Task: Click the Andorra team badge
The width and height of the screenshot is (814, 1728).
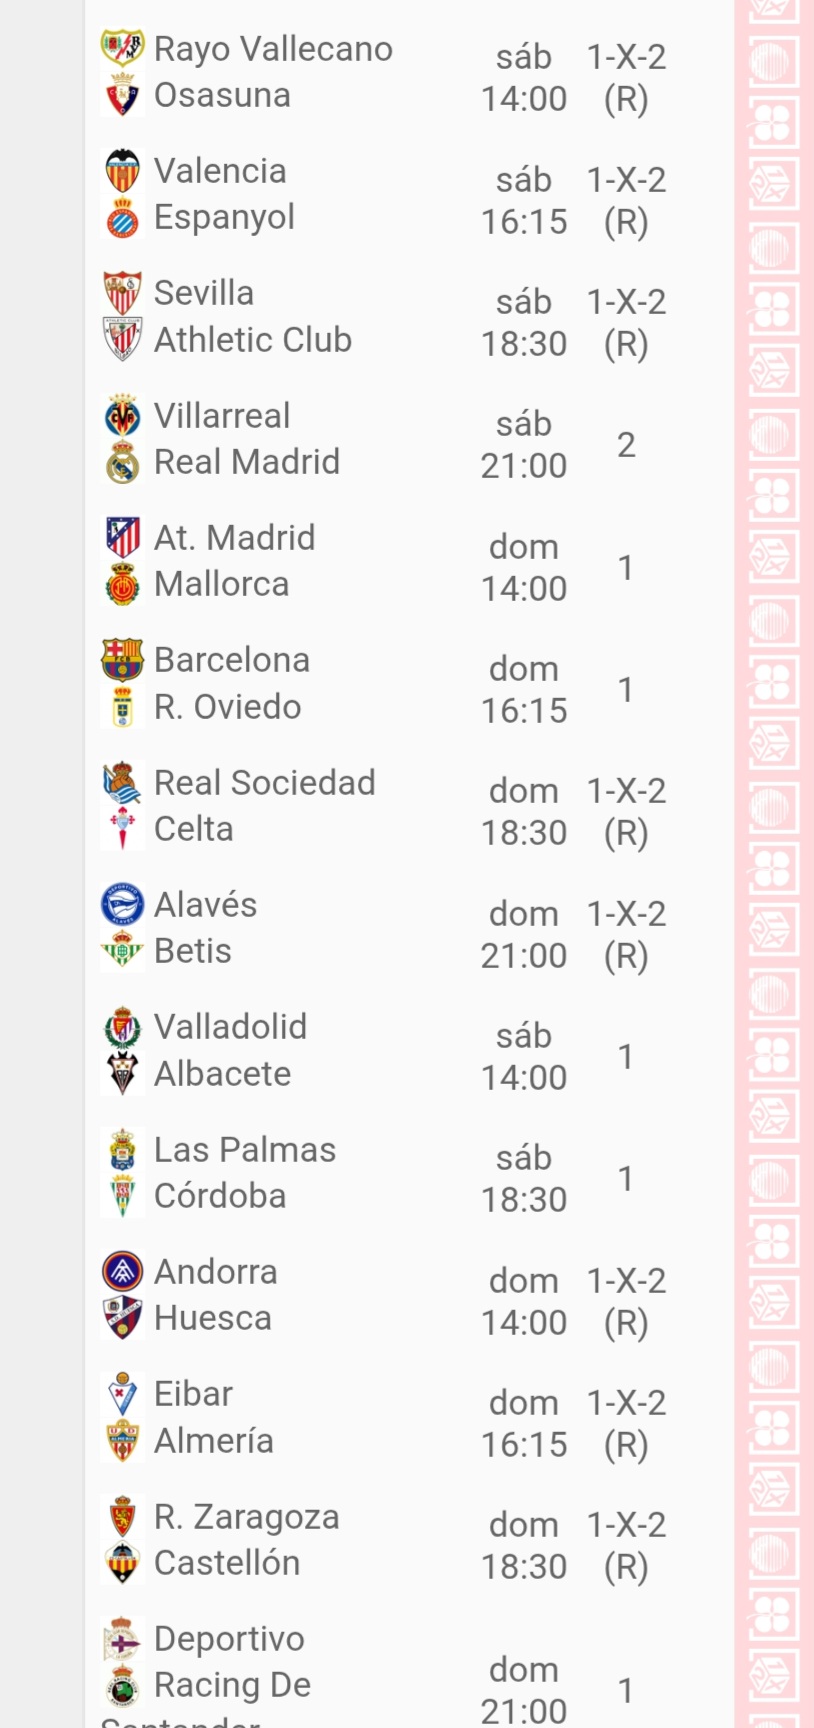Action: [x=123, y=1272]
